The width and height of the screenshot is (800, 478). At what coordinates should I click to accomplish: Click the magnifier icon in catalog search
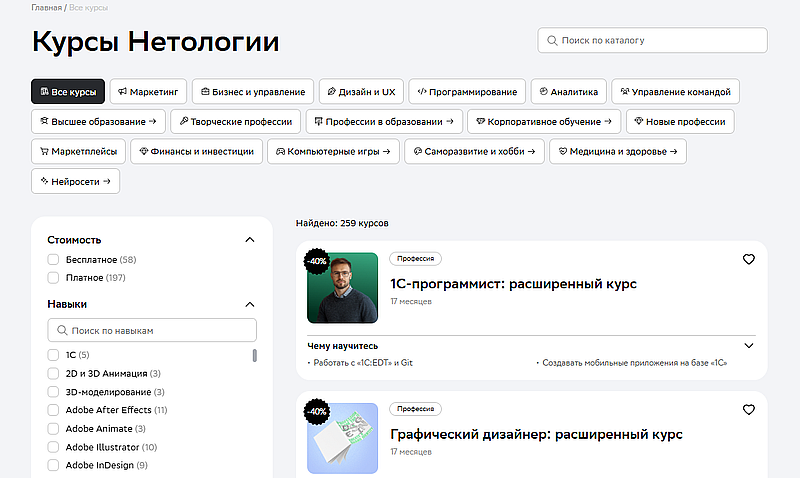551,40
